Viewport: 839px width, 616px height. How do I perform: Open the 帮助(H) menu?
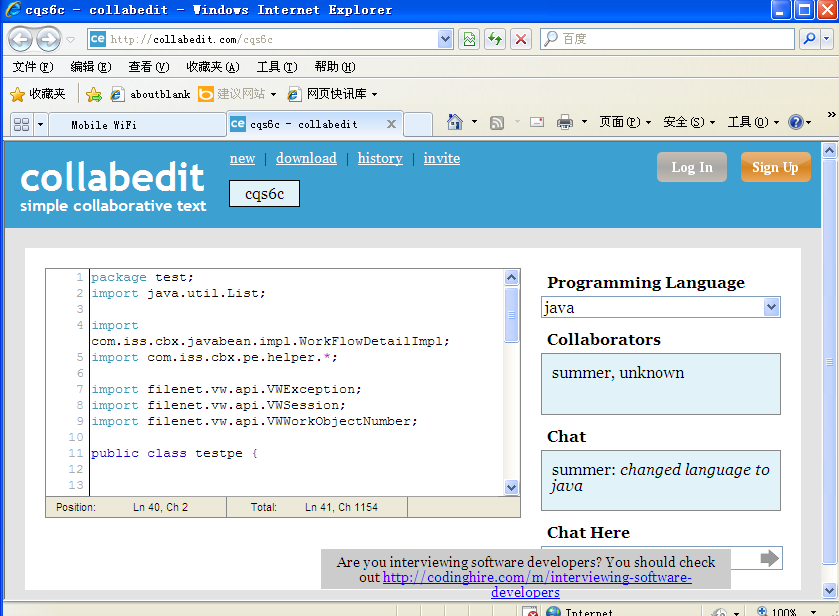pos(334,67)
